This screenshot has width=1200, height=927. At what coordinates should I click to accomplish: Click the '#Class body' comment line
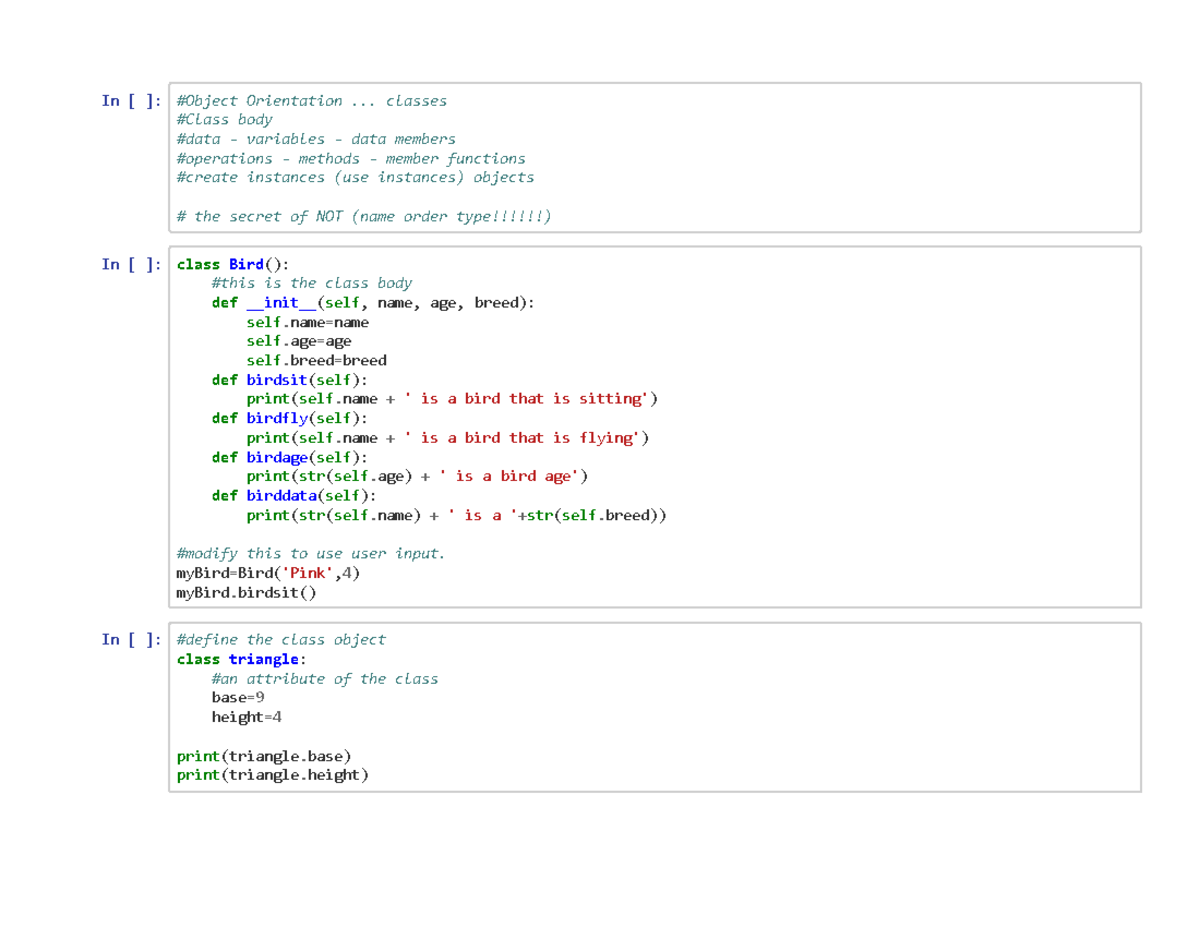[x=223, y=119]
